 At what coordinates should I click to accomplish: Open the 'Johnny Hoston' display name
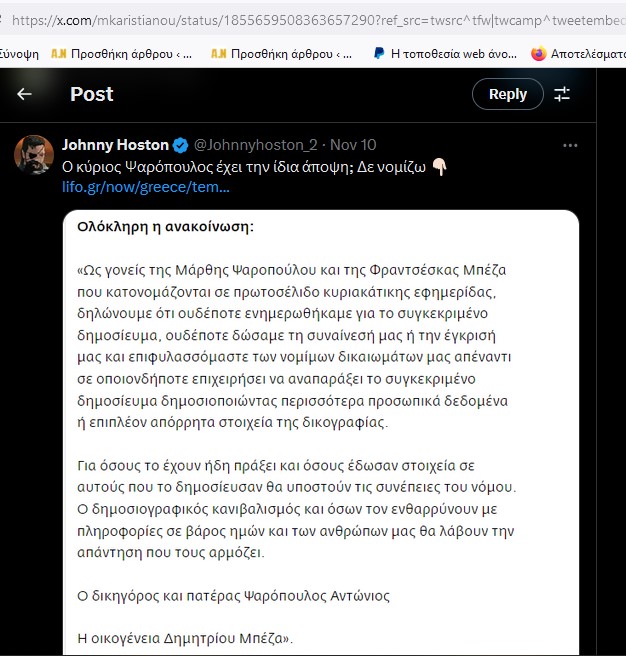(x=115, y=145)
